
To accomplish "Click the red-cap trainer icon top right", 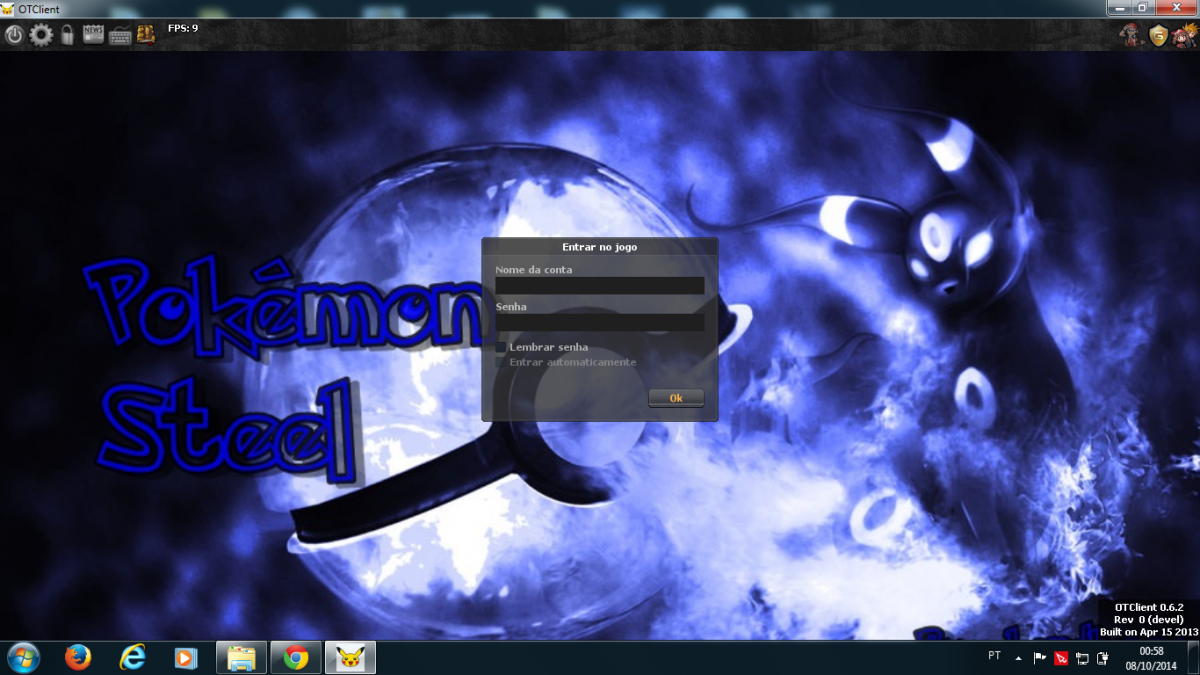I will tap(1131, 35).
